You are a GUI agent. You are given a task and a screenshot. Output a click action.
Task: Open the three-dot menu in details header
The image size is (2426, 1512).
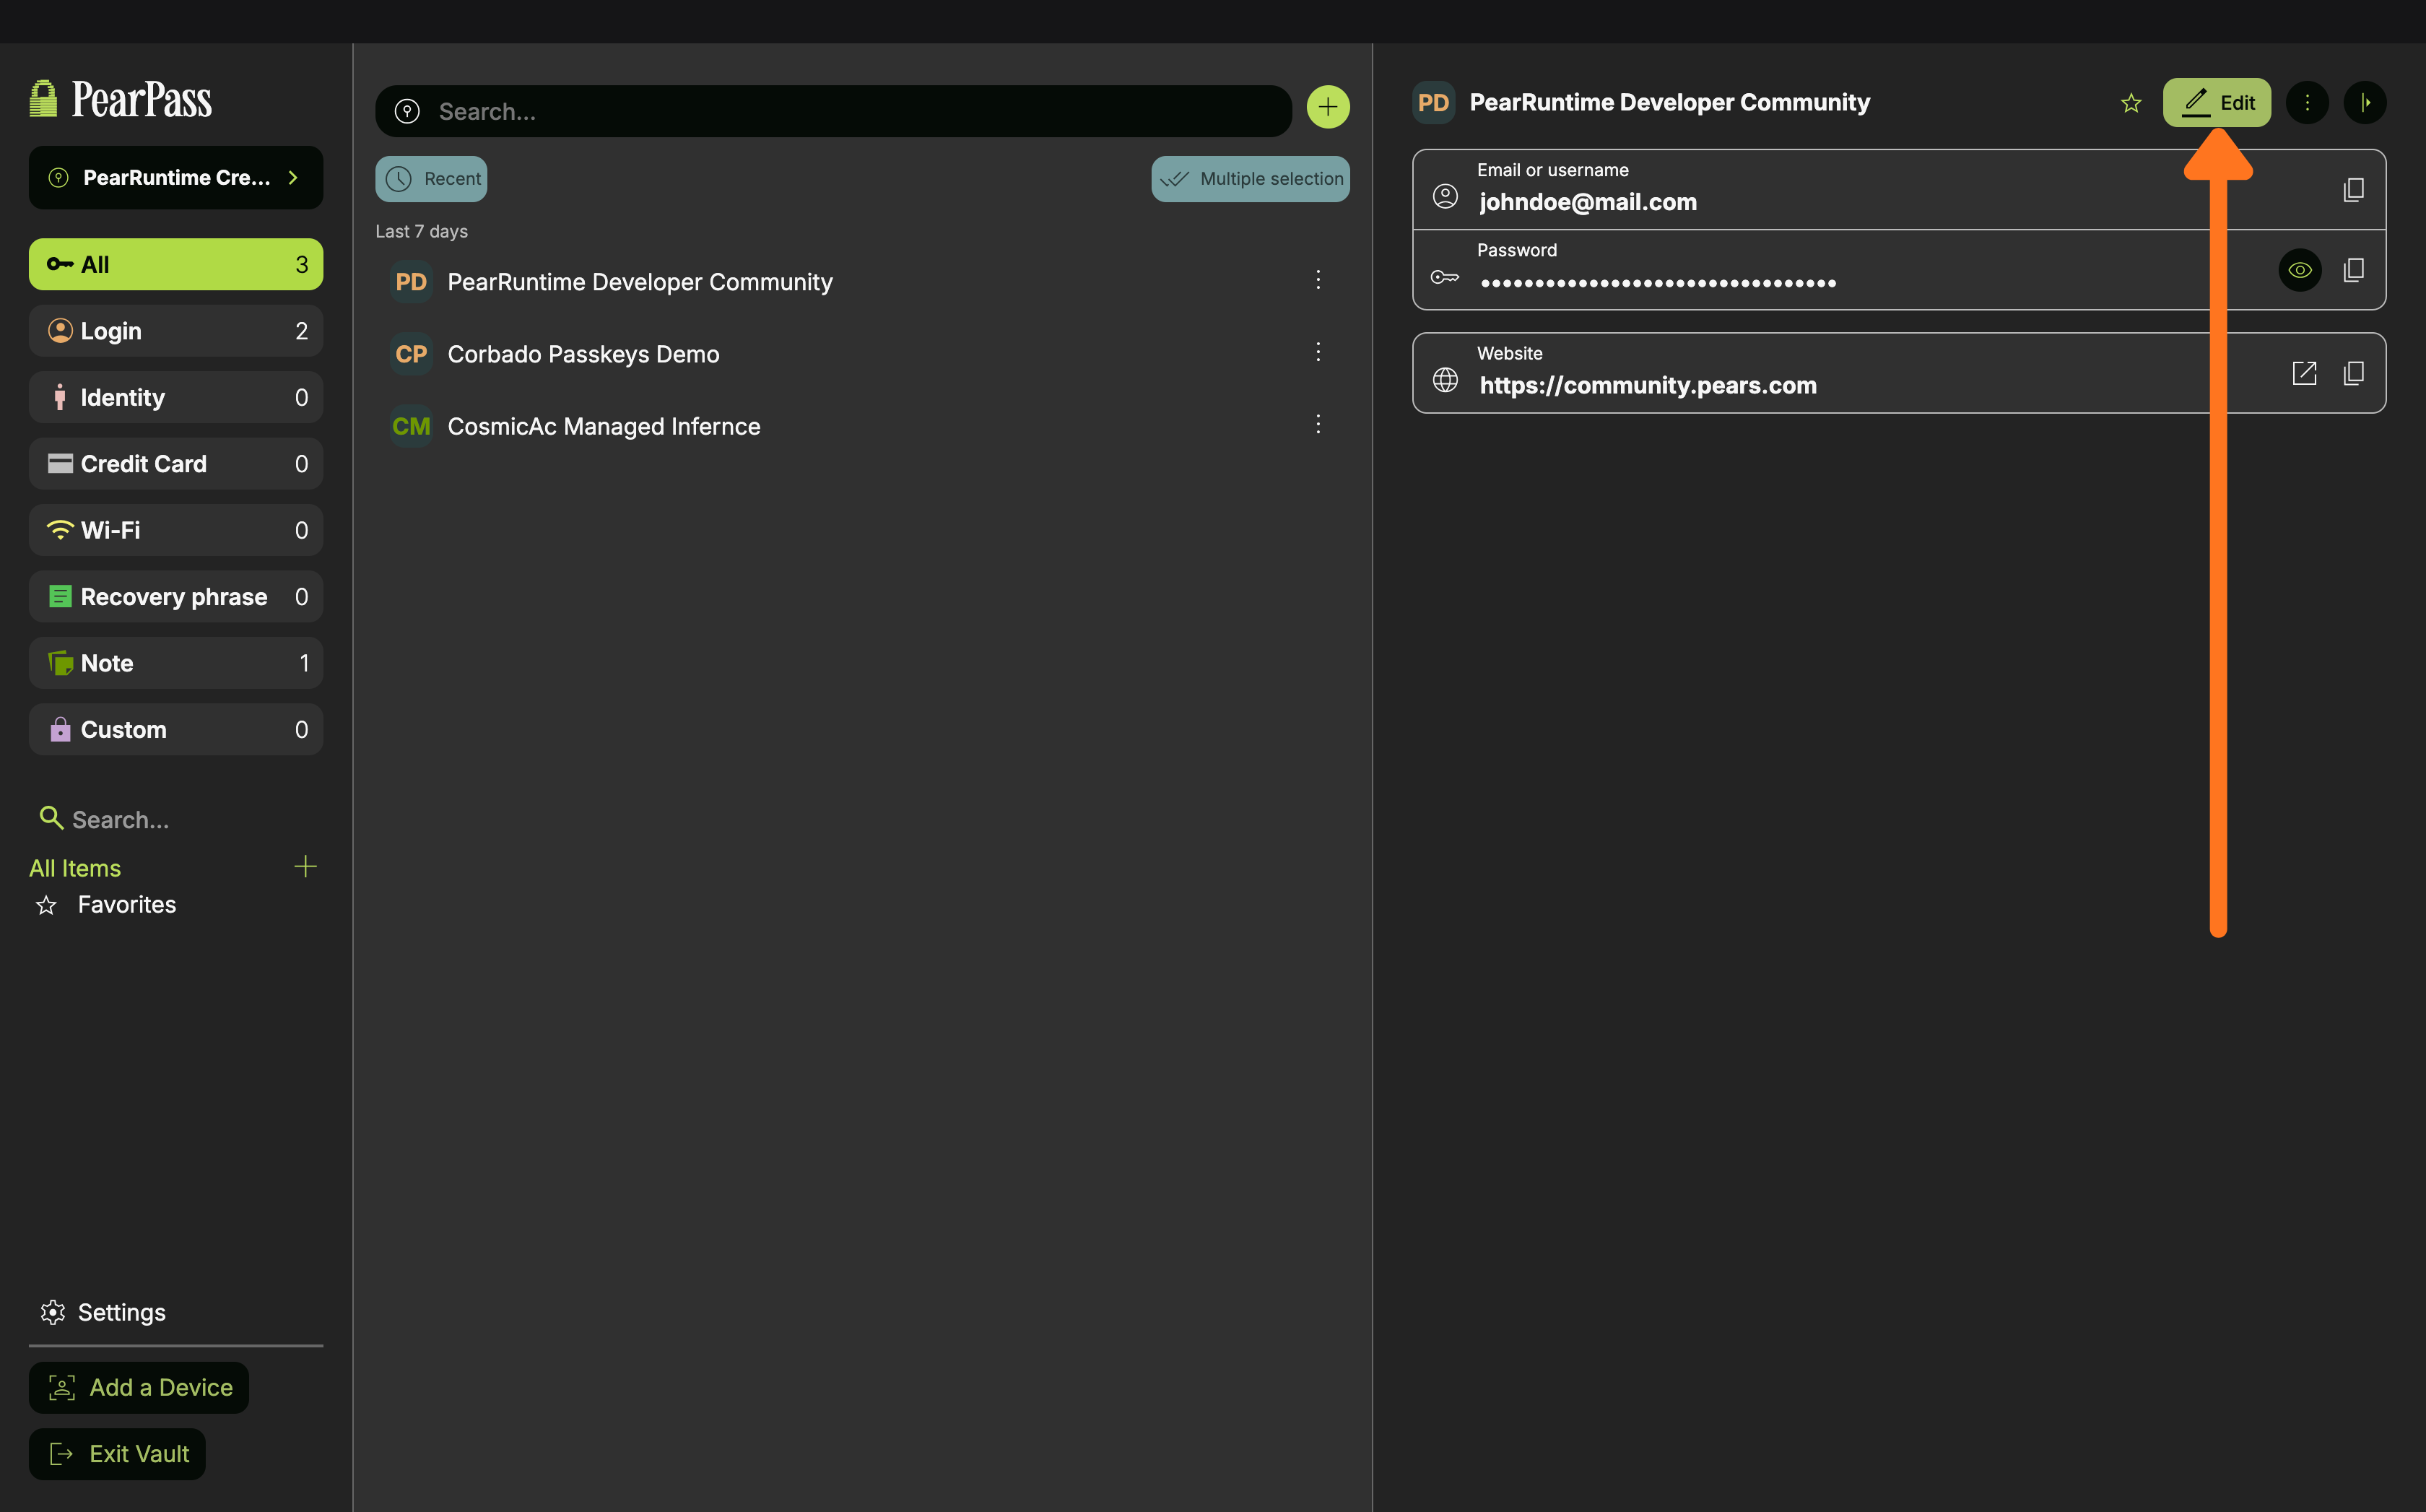[2307, 102]
